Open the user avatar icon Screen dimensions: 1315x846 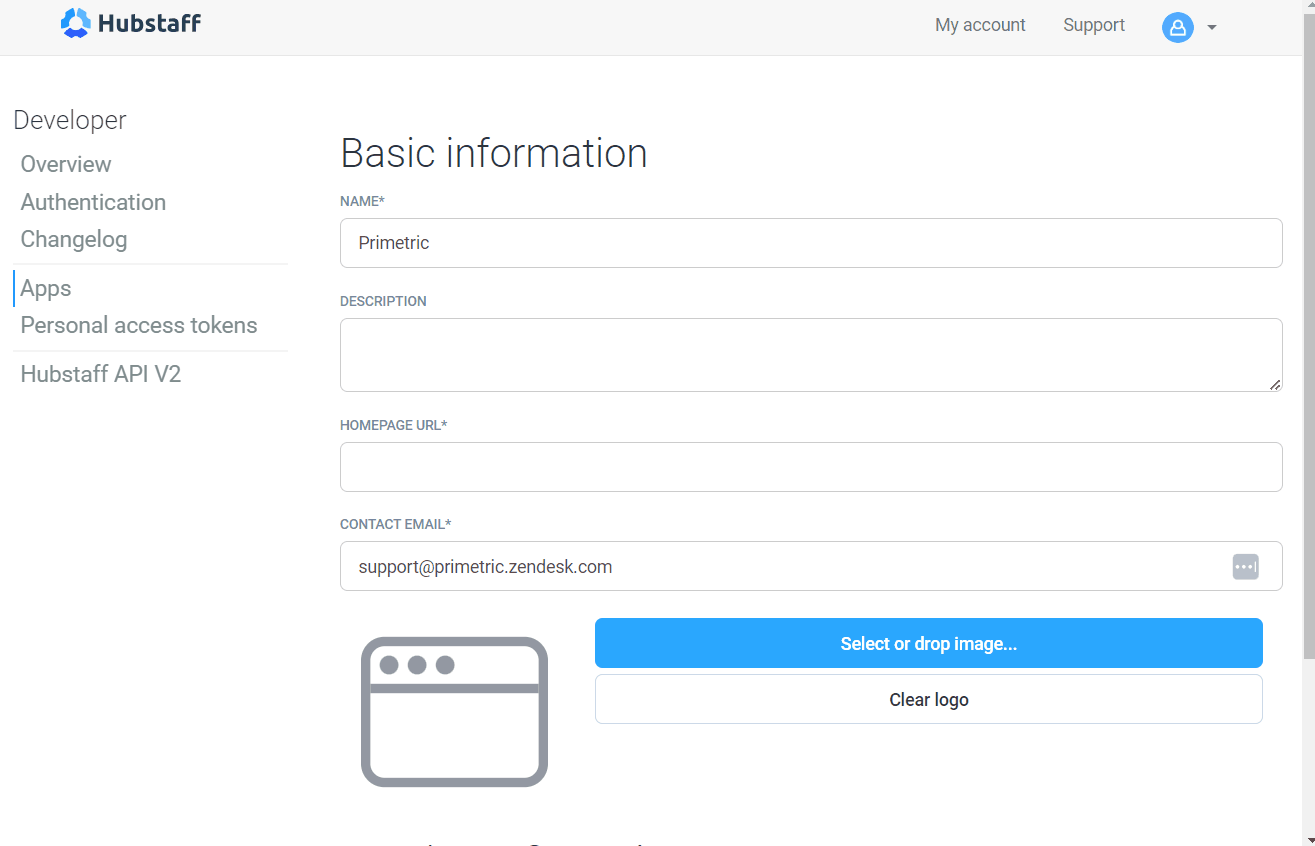(1177, 27)
